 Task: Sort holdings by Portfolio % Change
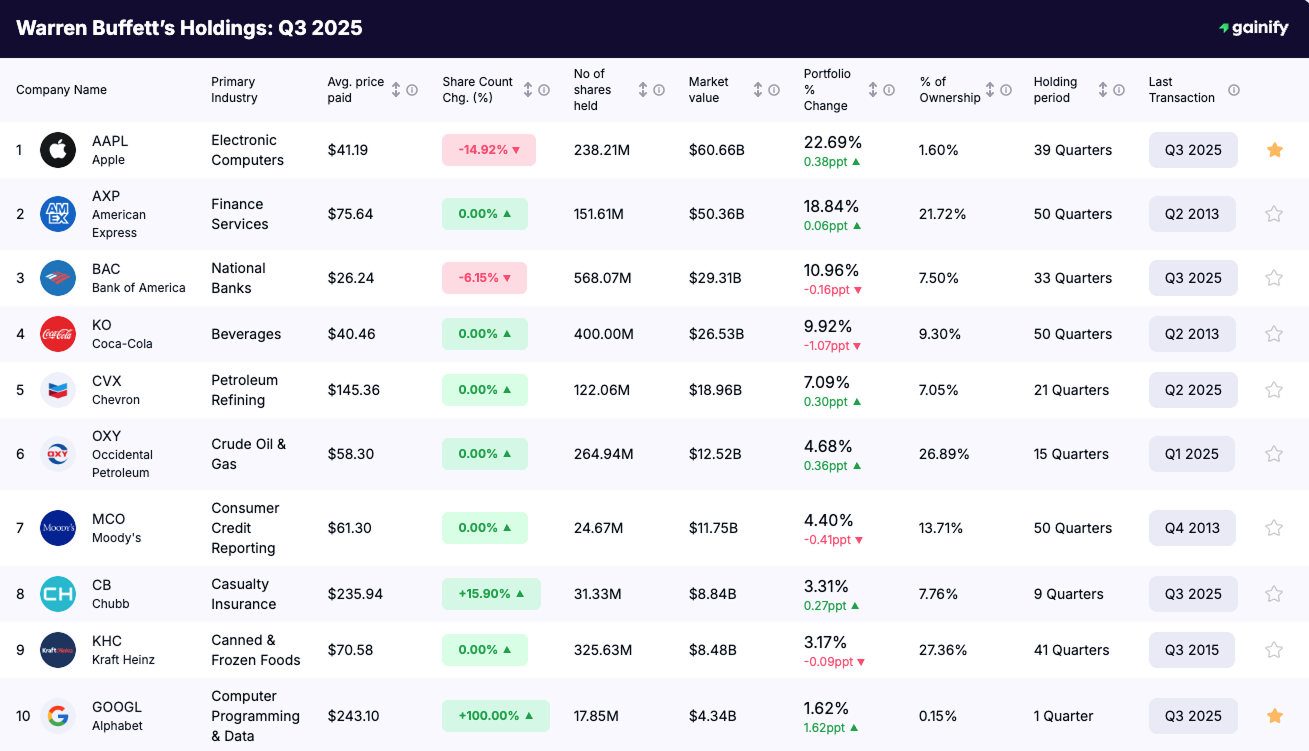coord(871,89)
